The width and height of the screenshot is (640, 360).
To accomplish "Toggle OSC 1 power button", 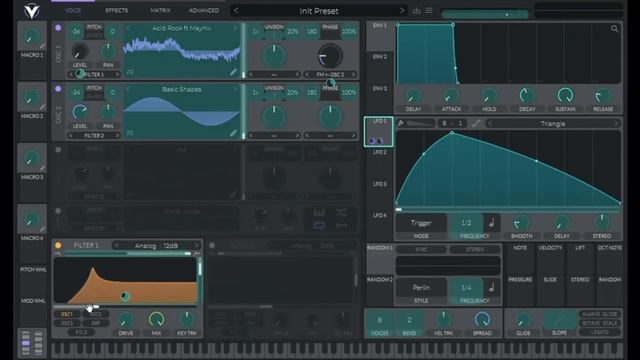I will [58, 28].
